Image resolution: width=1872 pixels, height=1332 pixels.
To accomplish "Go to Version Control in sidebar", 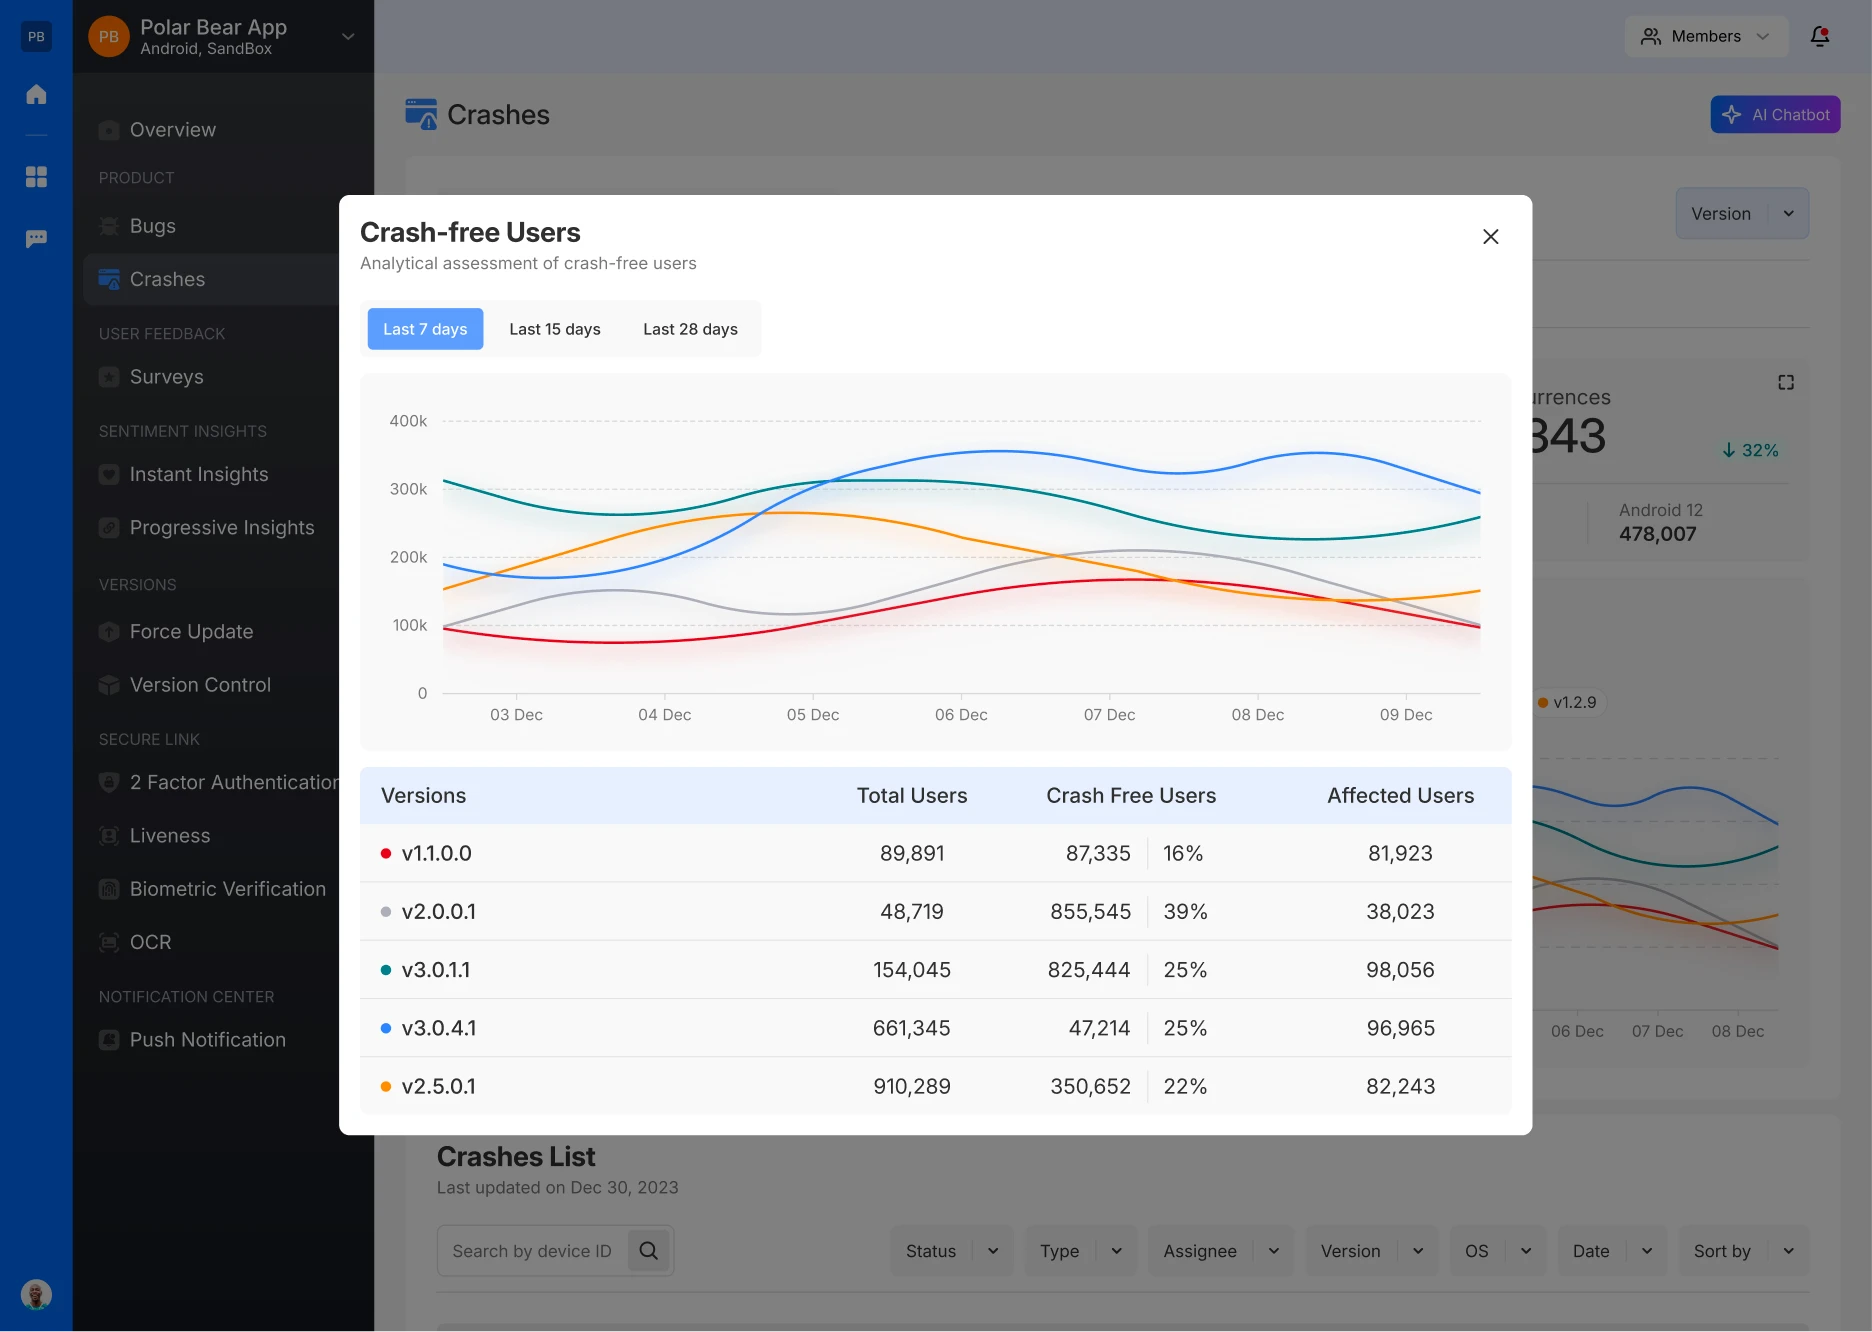I will (x=200, y=685).
